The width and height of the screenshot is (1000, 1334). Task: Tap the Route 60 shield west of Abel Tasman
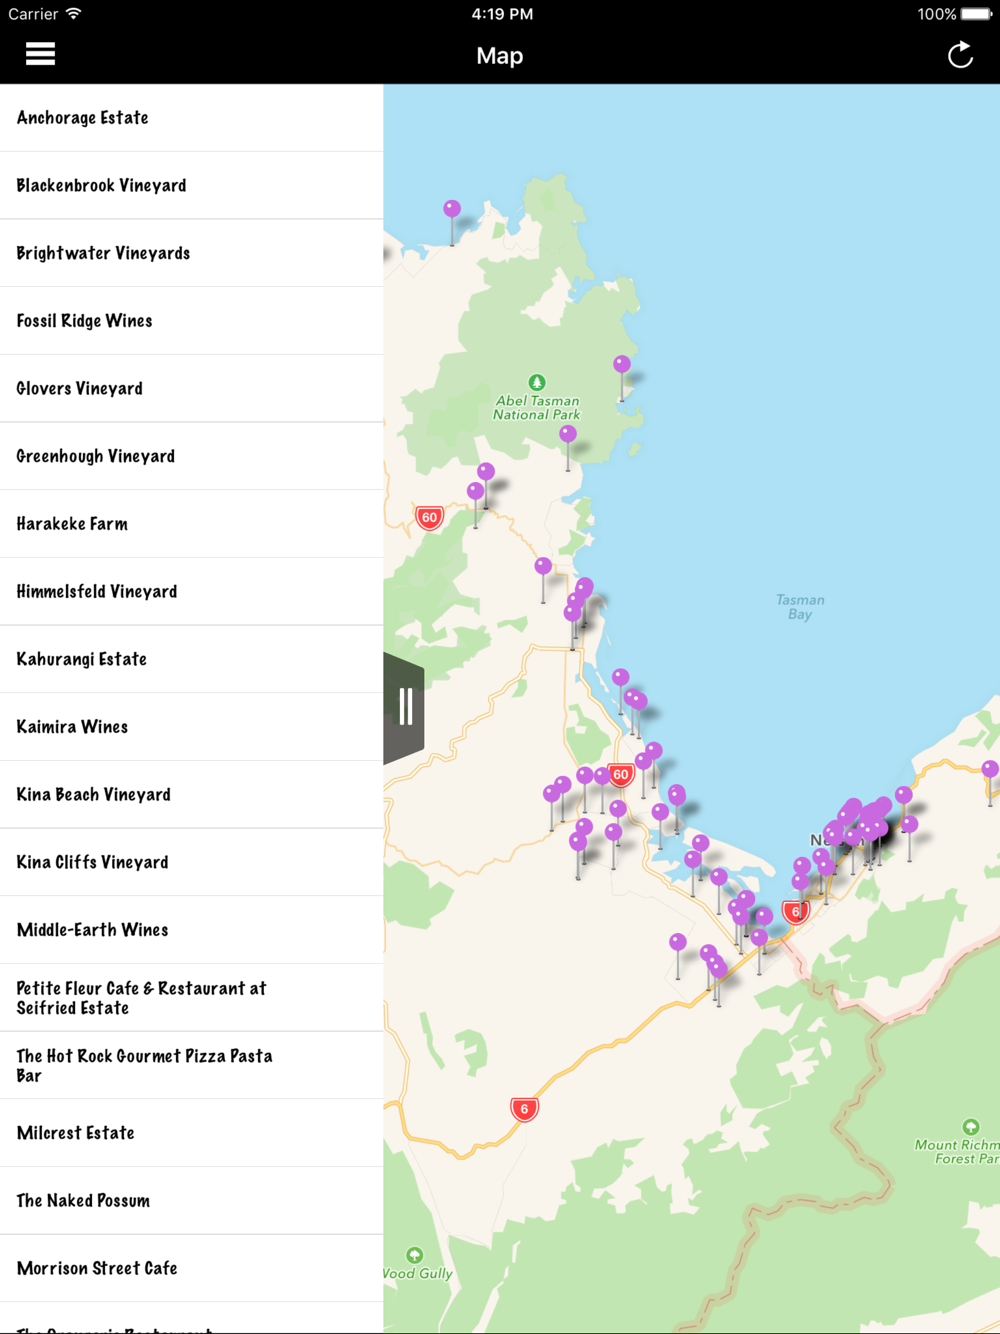429,518
